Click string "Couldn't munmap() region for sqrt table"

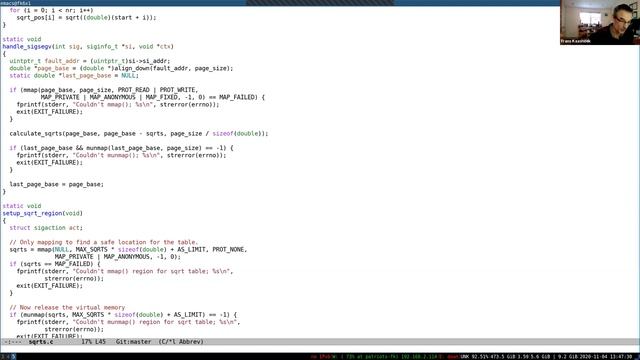point(155,322)
